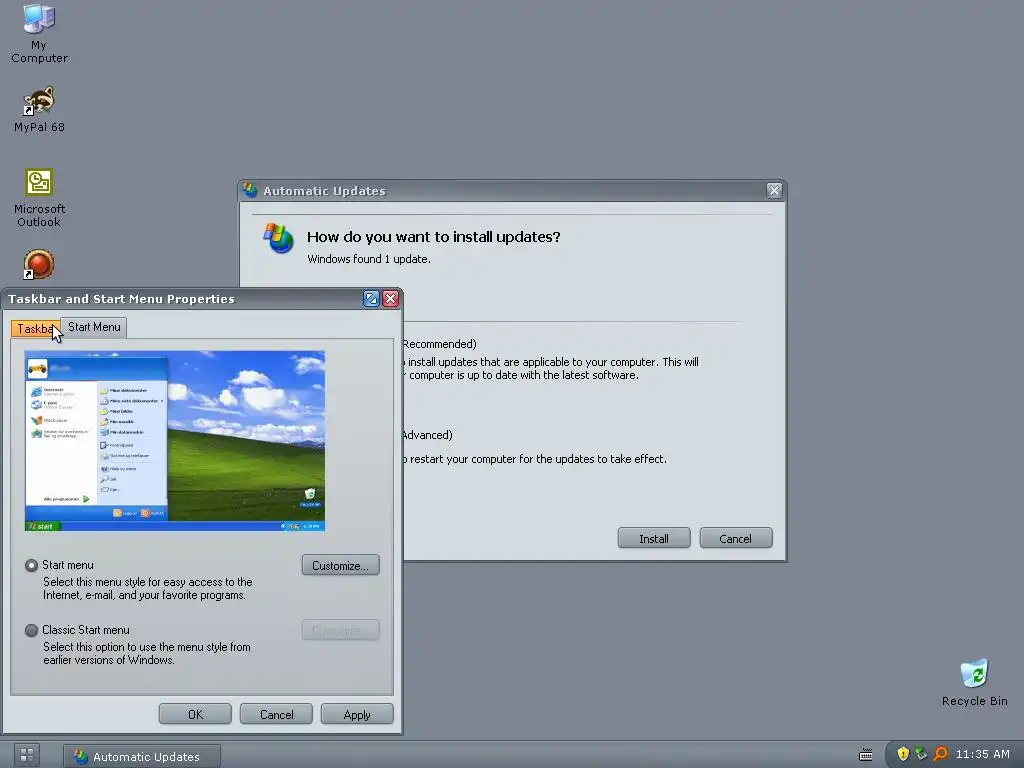Click the help button on Taskbar Properties title bar
The image size is (1024, 768).
371,298
